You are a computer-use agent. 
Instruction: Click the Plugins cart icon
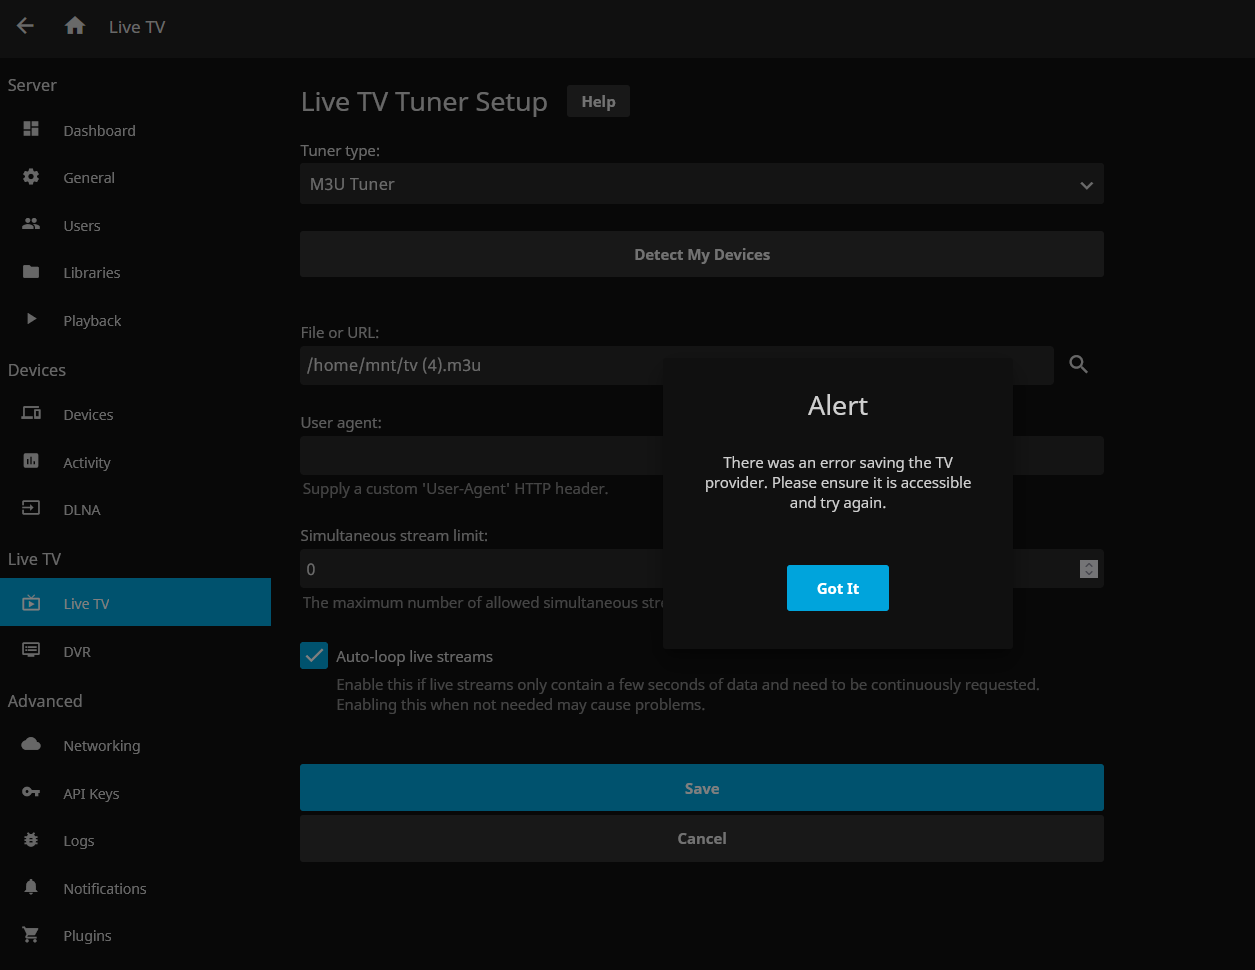(31, 935)
